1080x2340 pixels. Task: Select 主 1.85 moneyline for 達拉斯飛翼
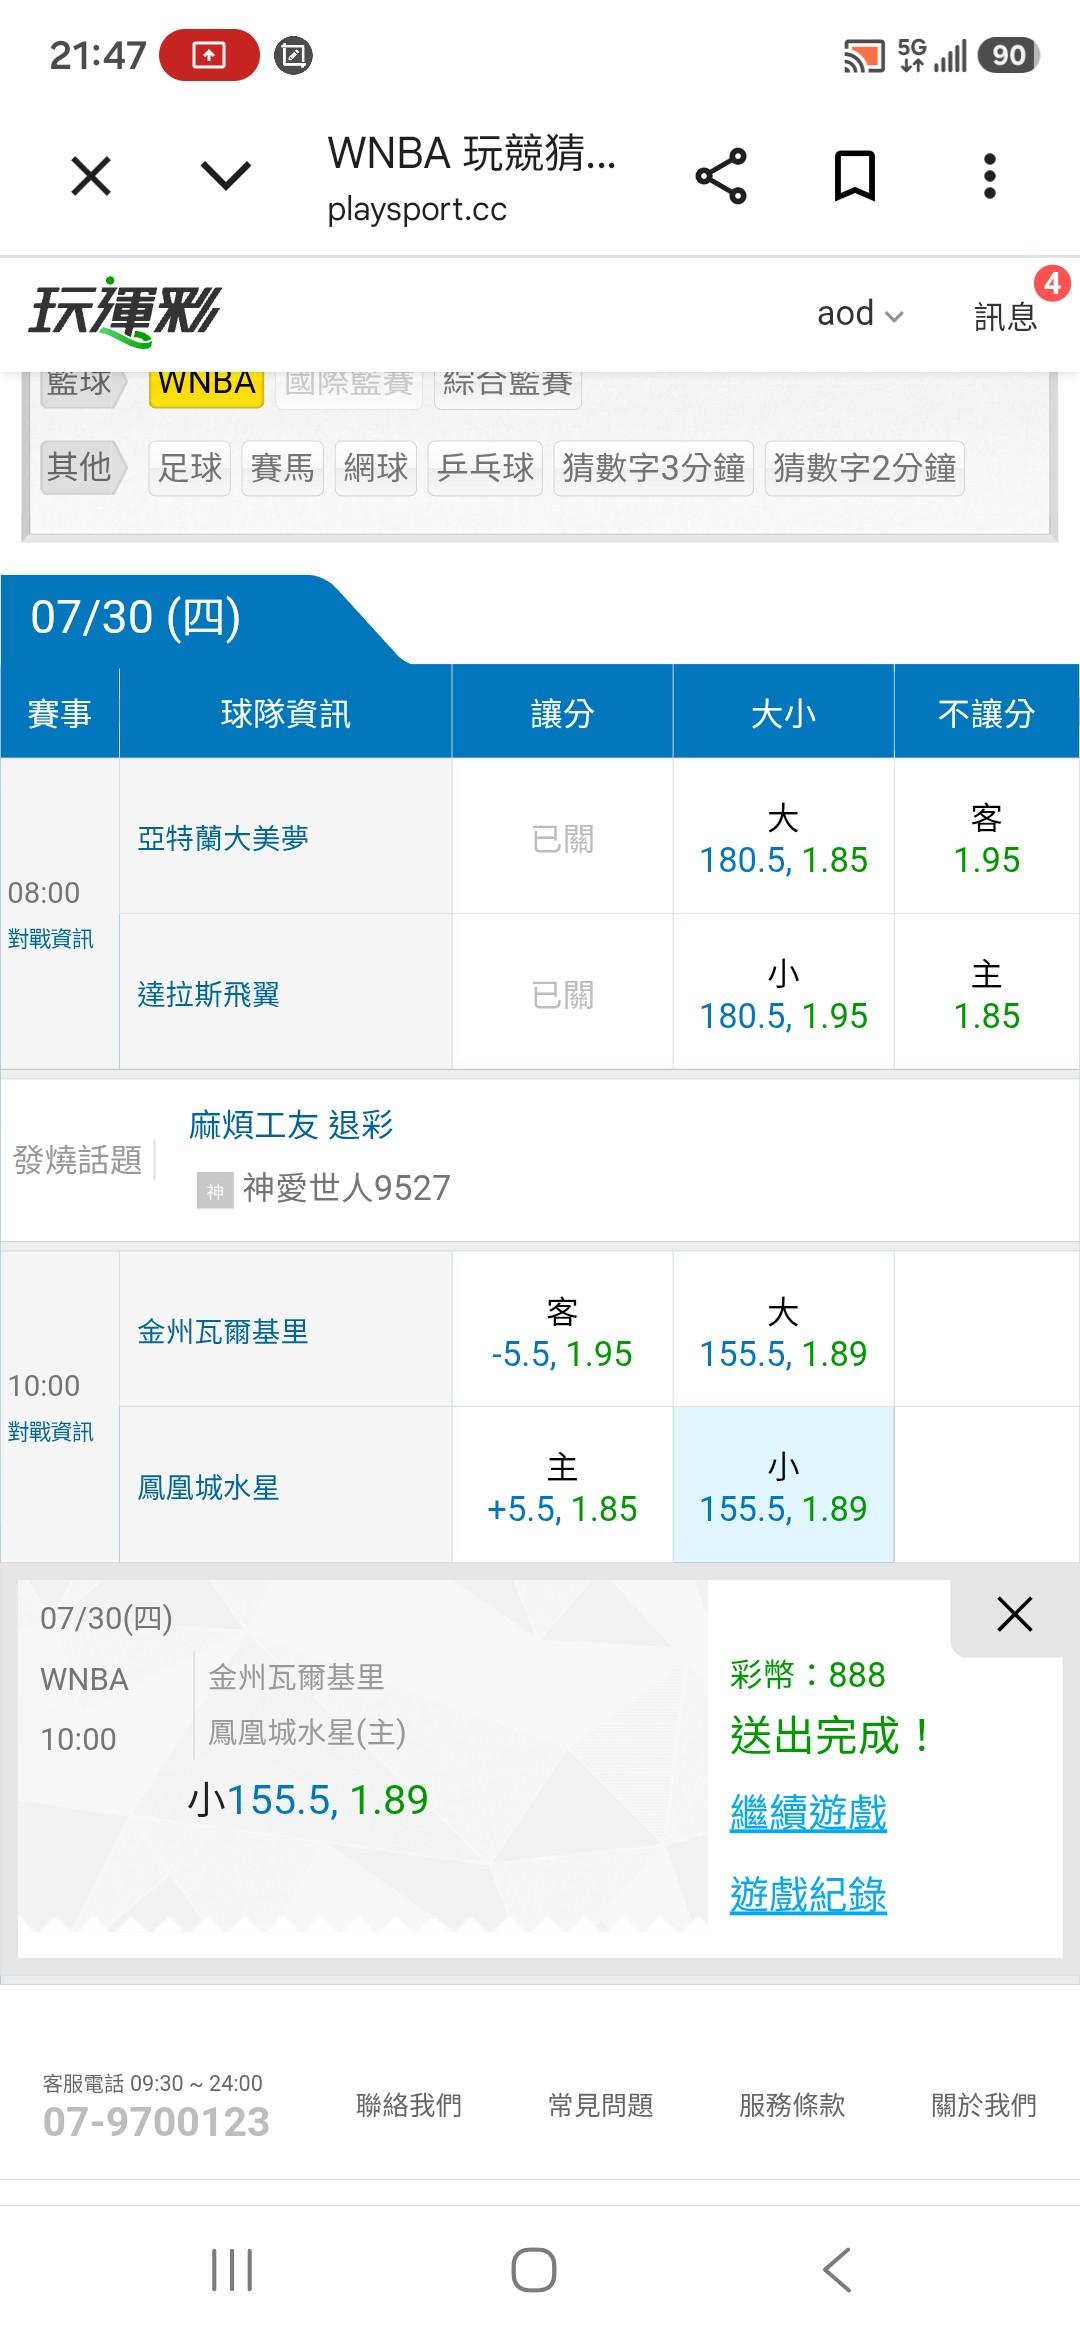pyautogui.click(x=986, y=992)
